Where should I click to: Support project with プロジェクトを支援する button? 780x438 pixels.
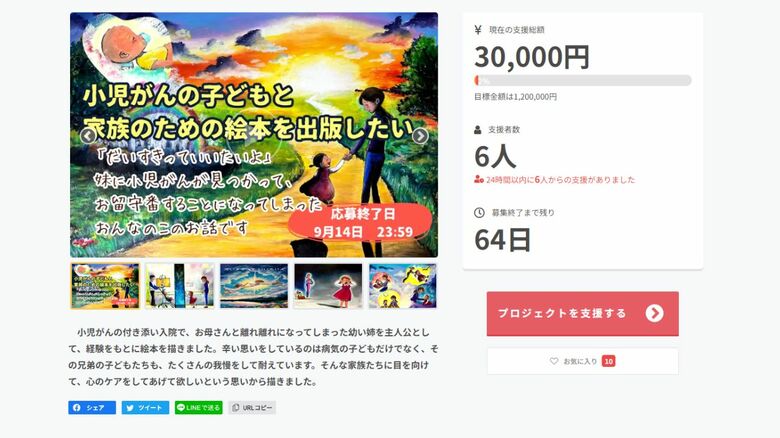pyautogui.click(x=583, y=314)
